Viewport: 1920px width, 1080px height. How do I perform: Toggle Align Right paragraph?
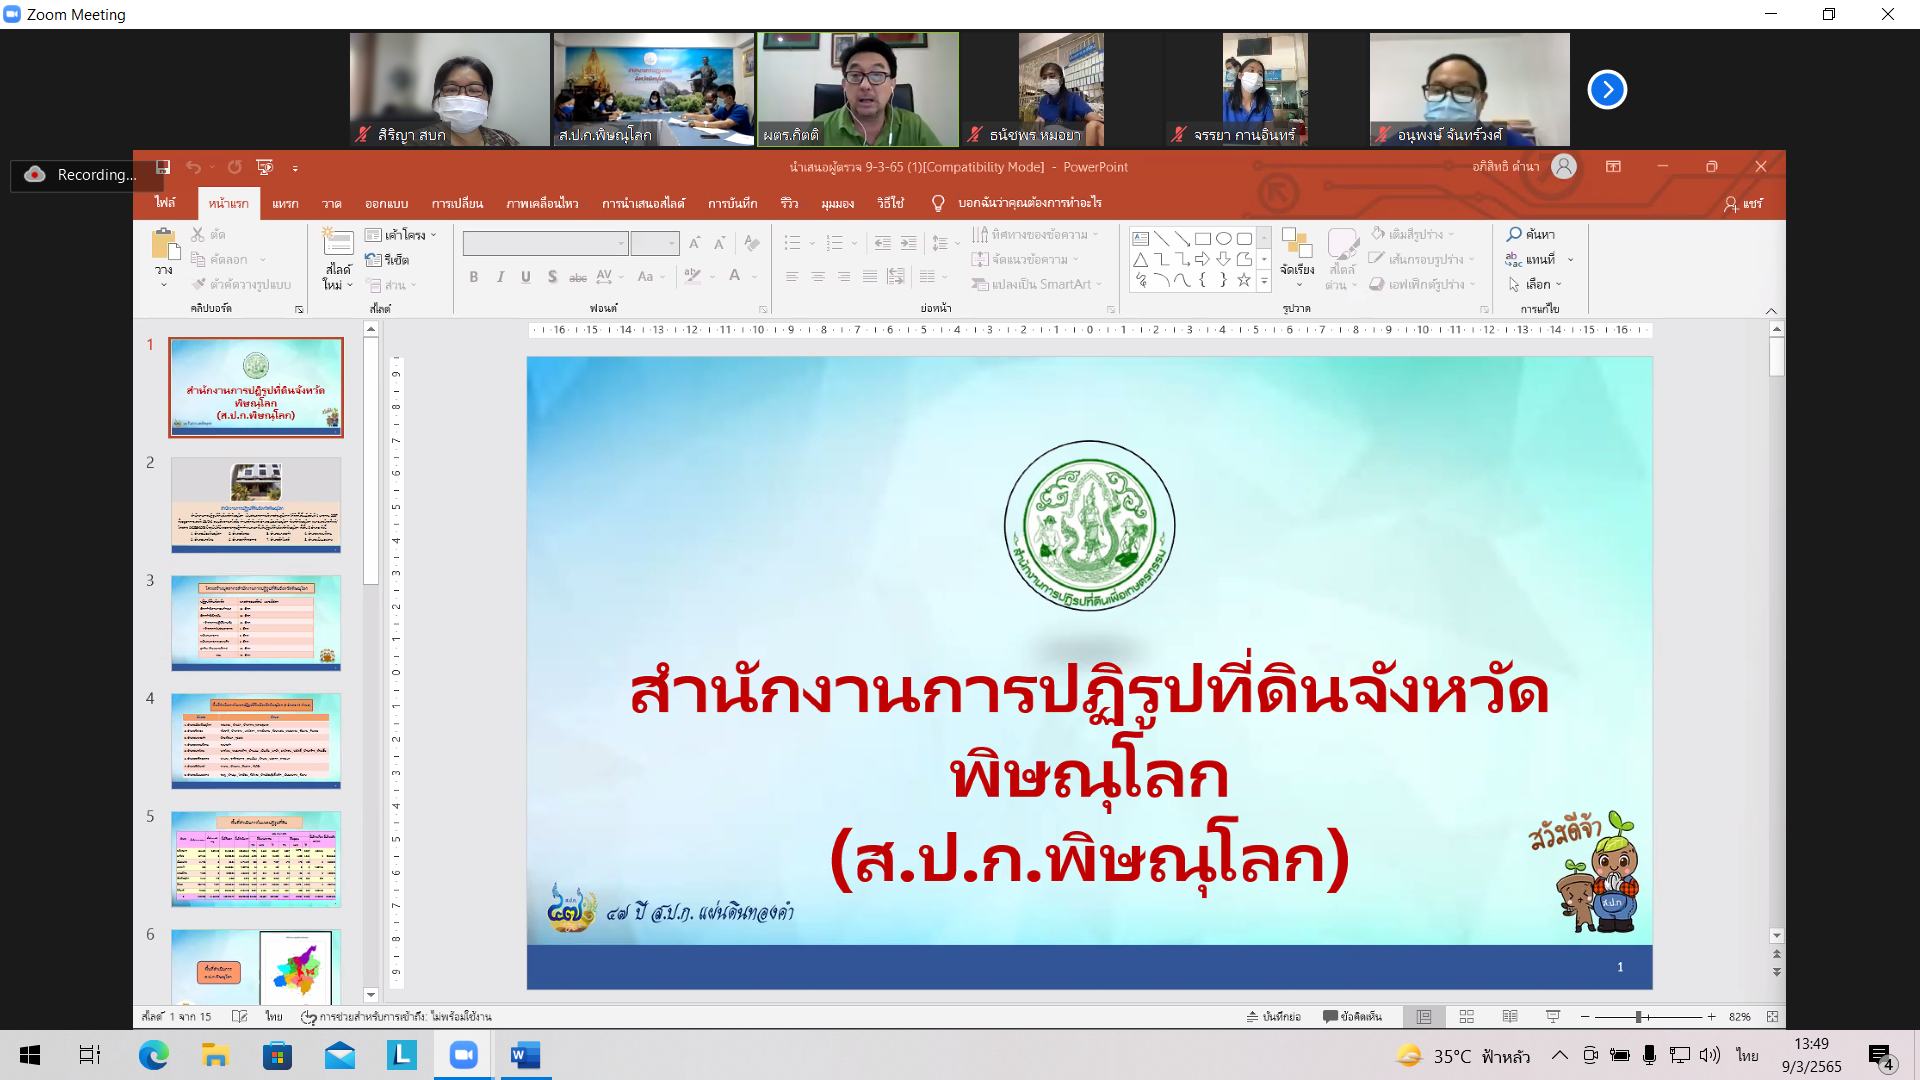844,277
